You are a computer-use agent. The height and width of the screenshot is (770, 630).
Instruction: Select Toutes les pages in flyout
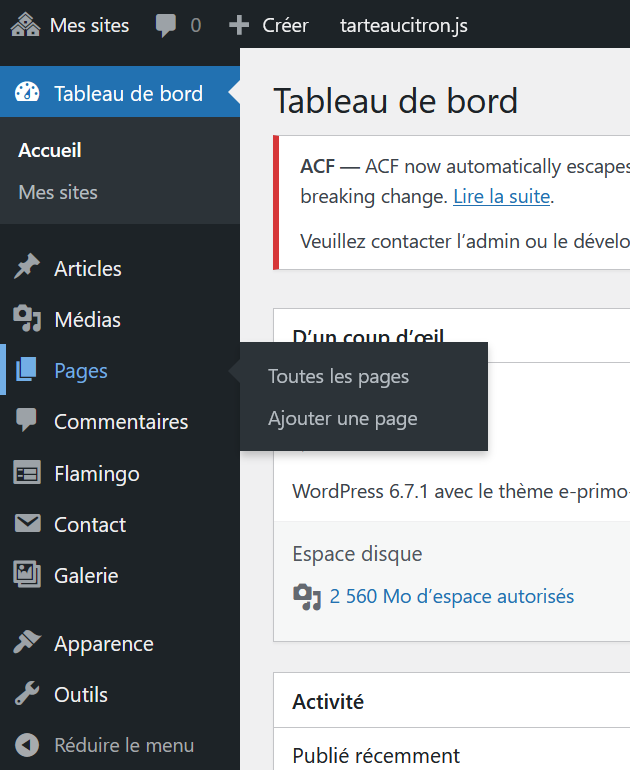[338, 377]
